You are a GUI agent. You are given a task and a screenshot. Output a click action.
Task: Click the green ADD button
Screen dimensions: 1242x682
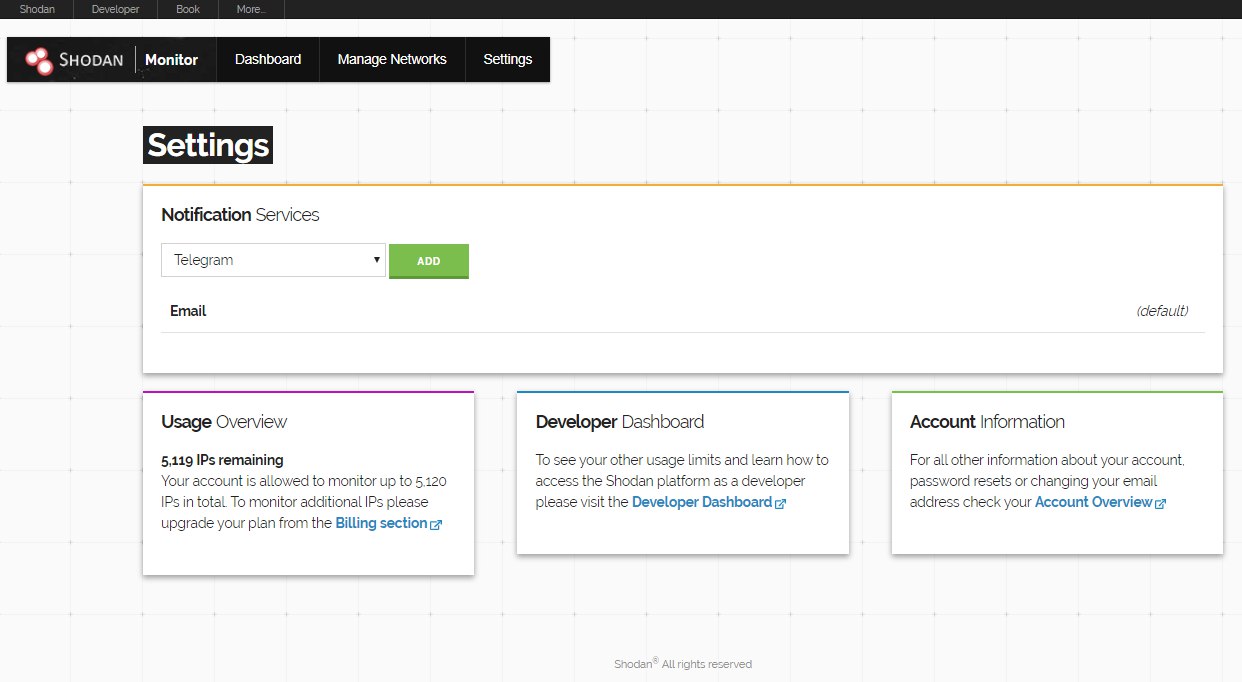point(429,261)
